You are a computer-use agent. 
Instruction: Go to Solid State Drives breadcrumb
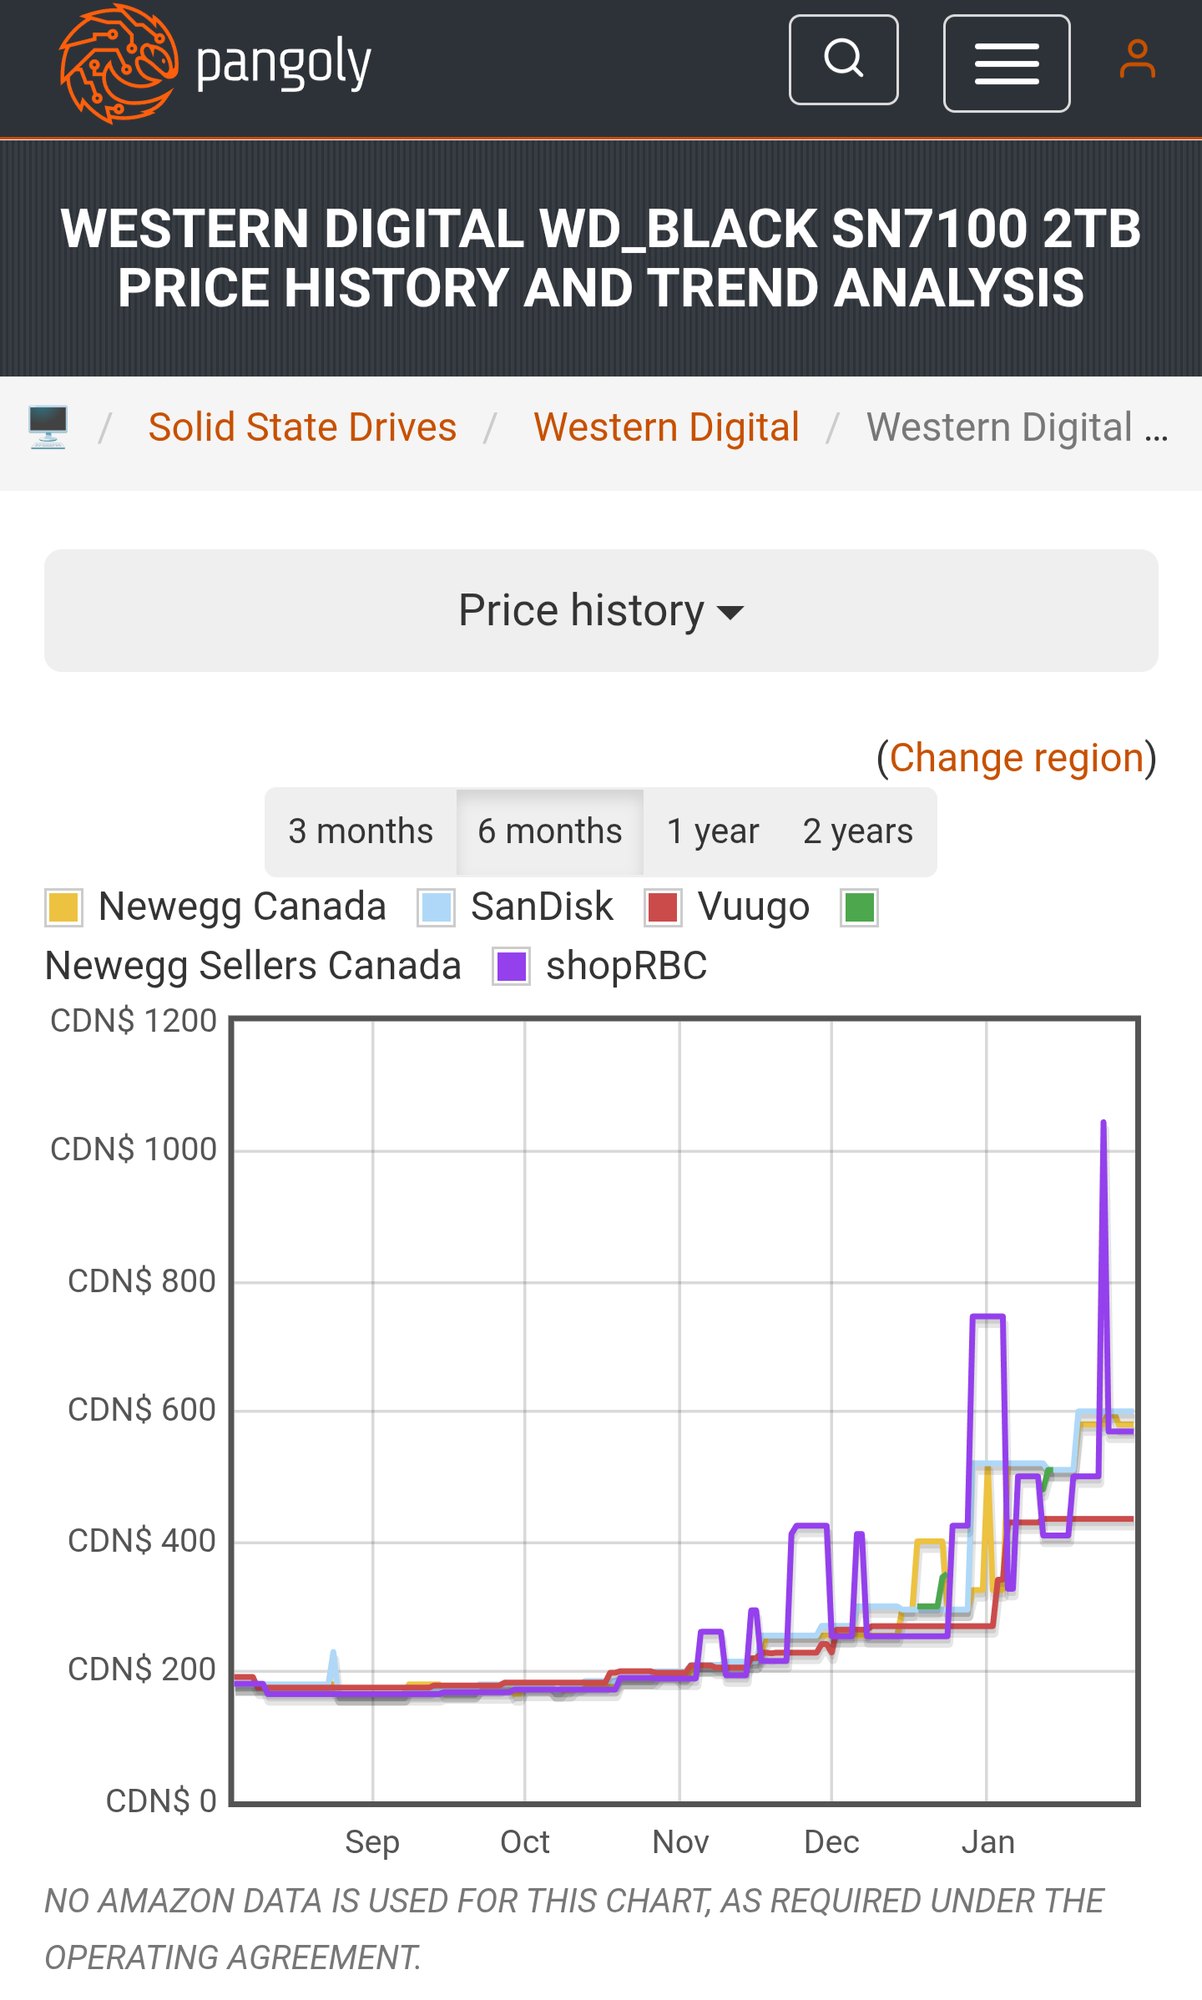(x=302, y=427)
